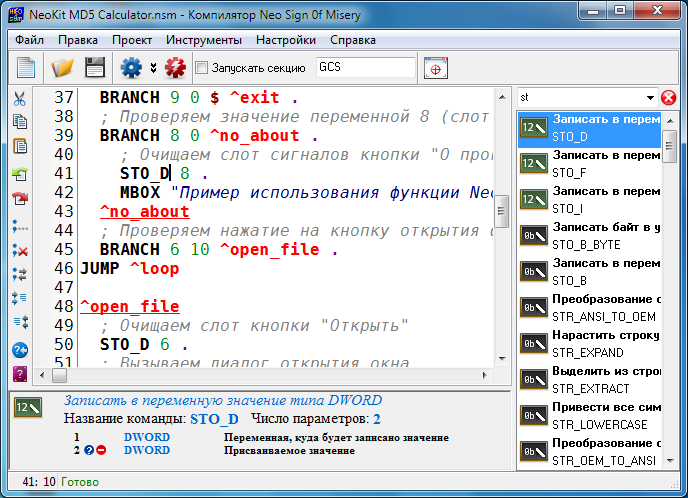688x498 pixels.
Task: Click the red minus icon for parameter 2
Action: pyautogui.click(x=101, y=450)
